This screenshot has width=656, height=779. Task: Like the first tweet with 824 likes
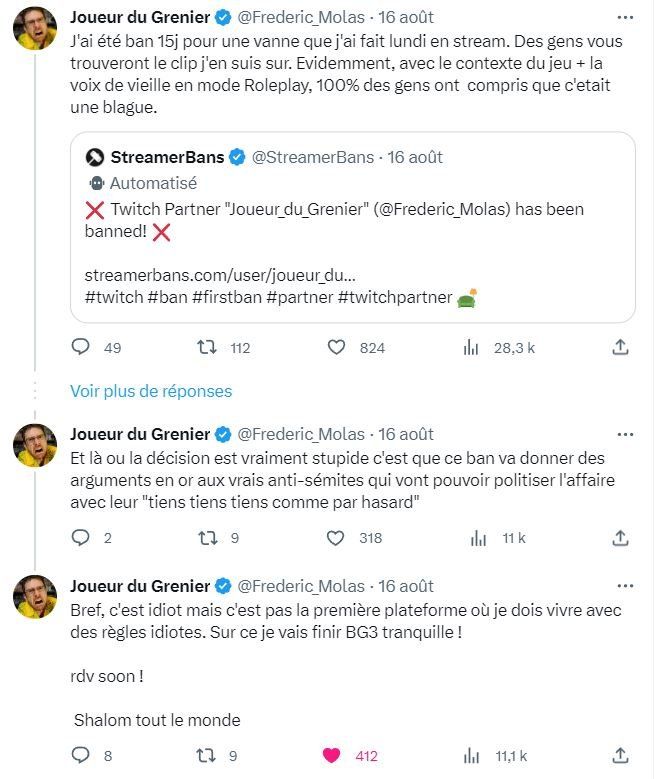click(x=338, y=347)
